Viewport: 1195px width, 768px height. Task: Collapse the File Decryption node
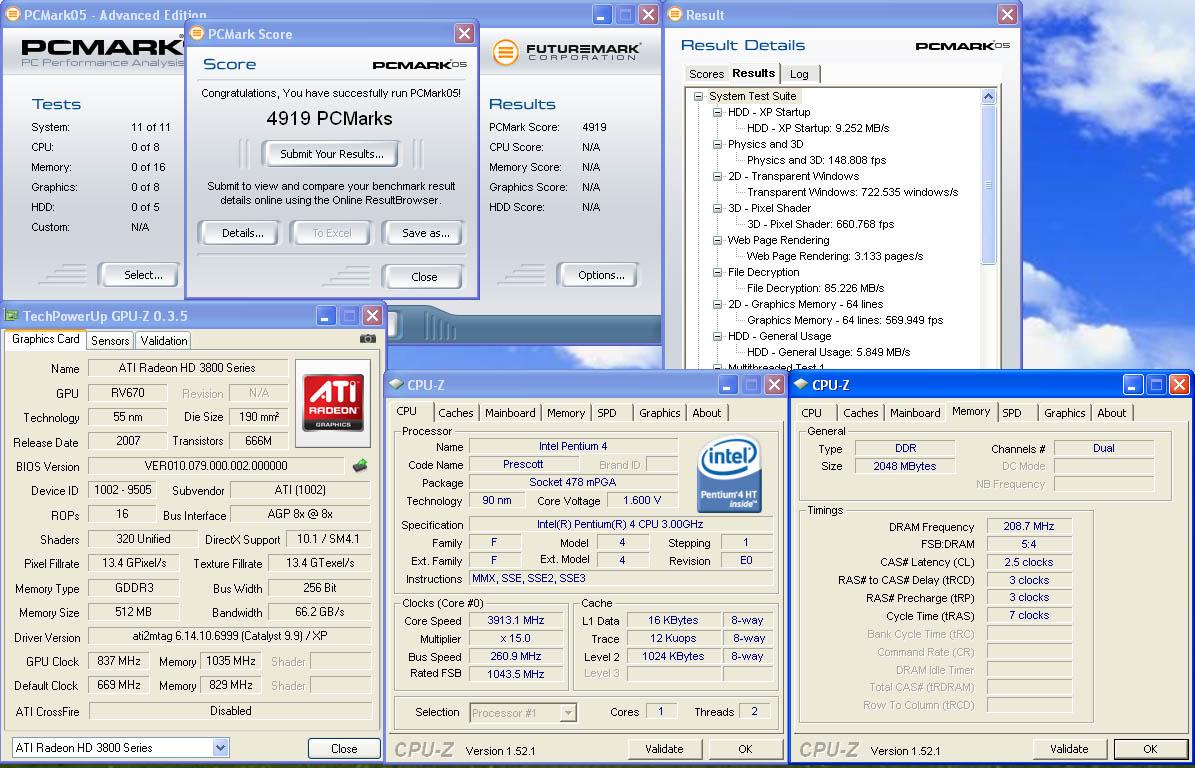click(717, 272)
